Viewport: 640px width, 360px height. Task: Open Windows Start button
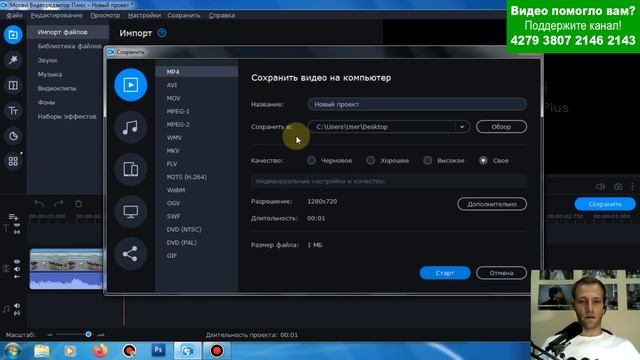click(x=12, y=351)
